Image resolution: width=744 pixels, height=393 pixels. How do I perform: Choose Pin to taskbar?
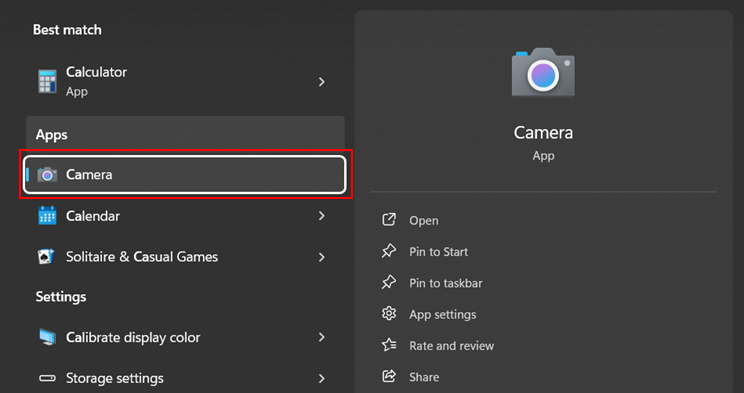446,283
